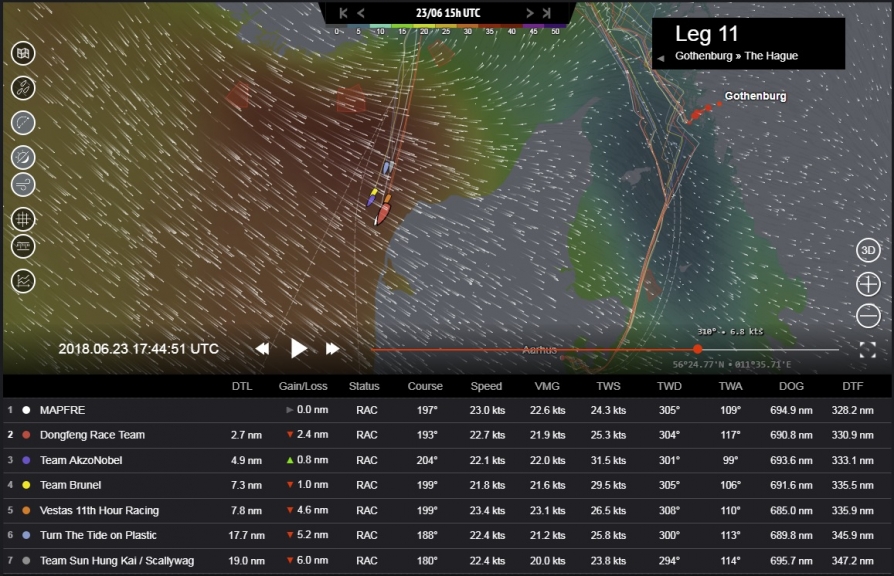Select Team Sun Hung Kai / Scallywag row
This screenshot has height=576, width=894.
[447, 560]
